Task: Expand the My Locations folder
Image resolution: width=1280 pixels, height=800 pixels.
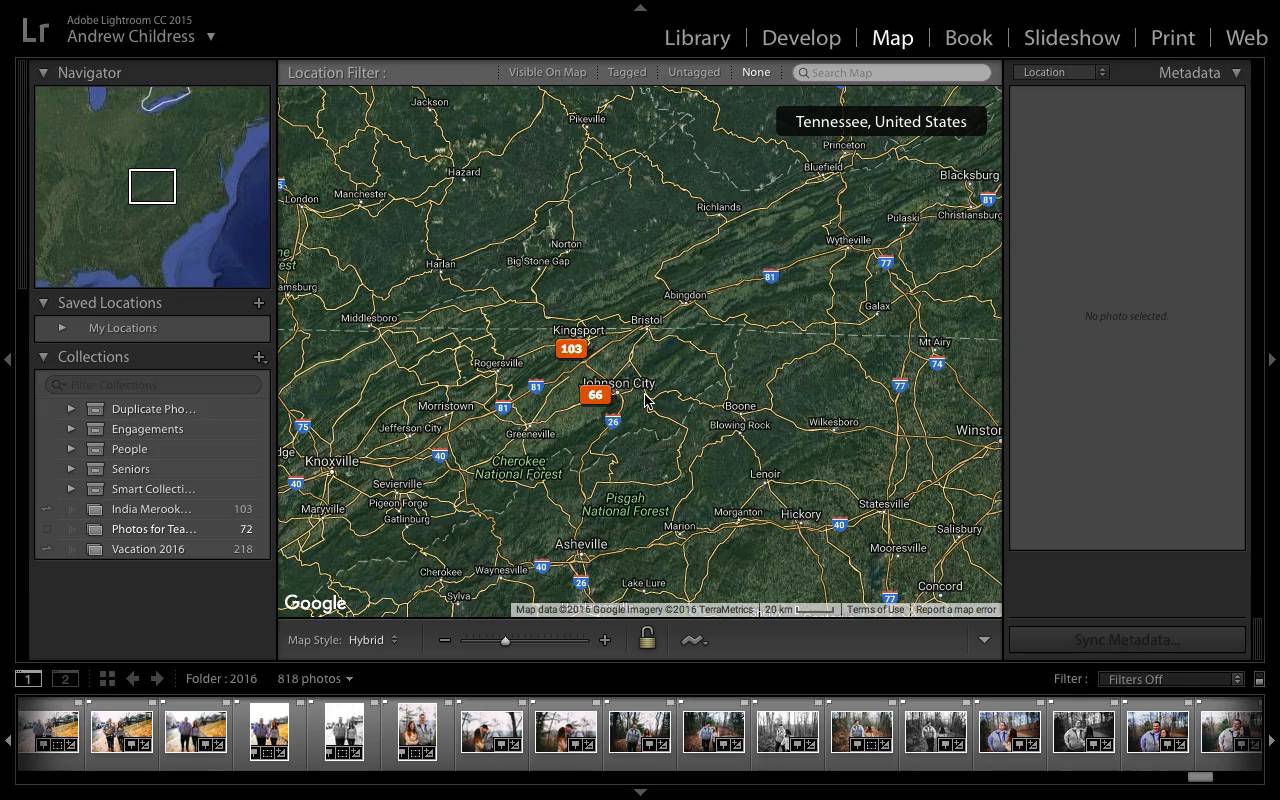Action: (x=62, y=328)
